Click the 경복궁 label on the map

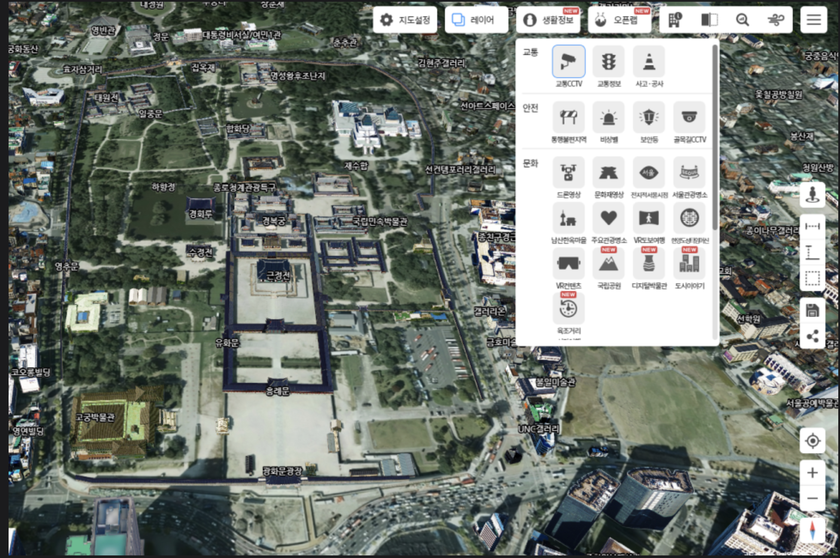[x=273, y=221]
